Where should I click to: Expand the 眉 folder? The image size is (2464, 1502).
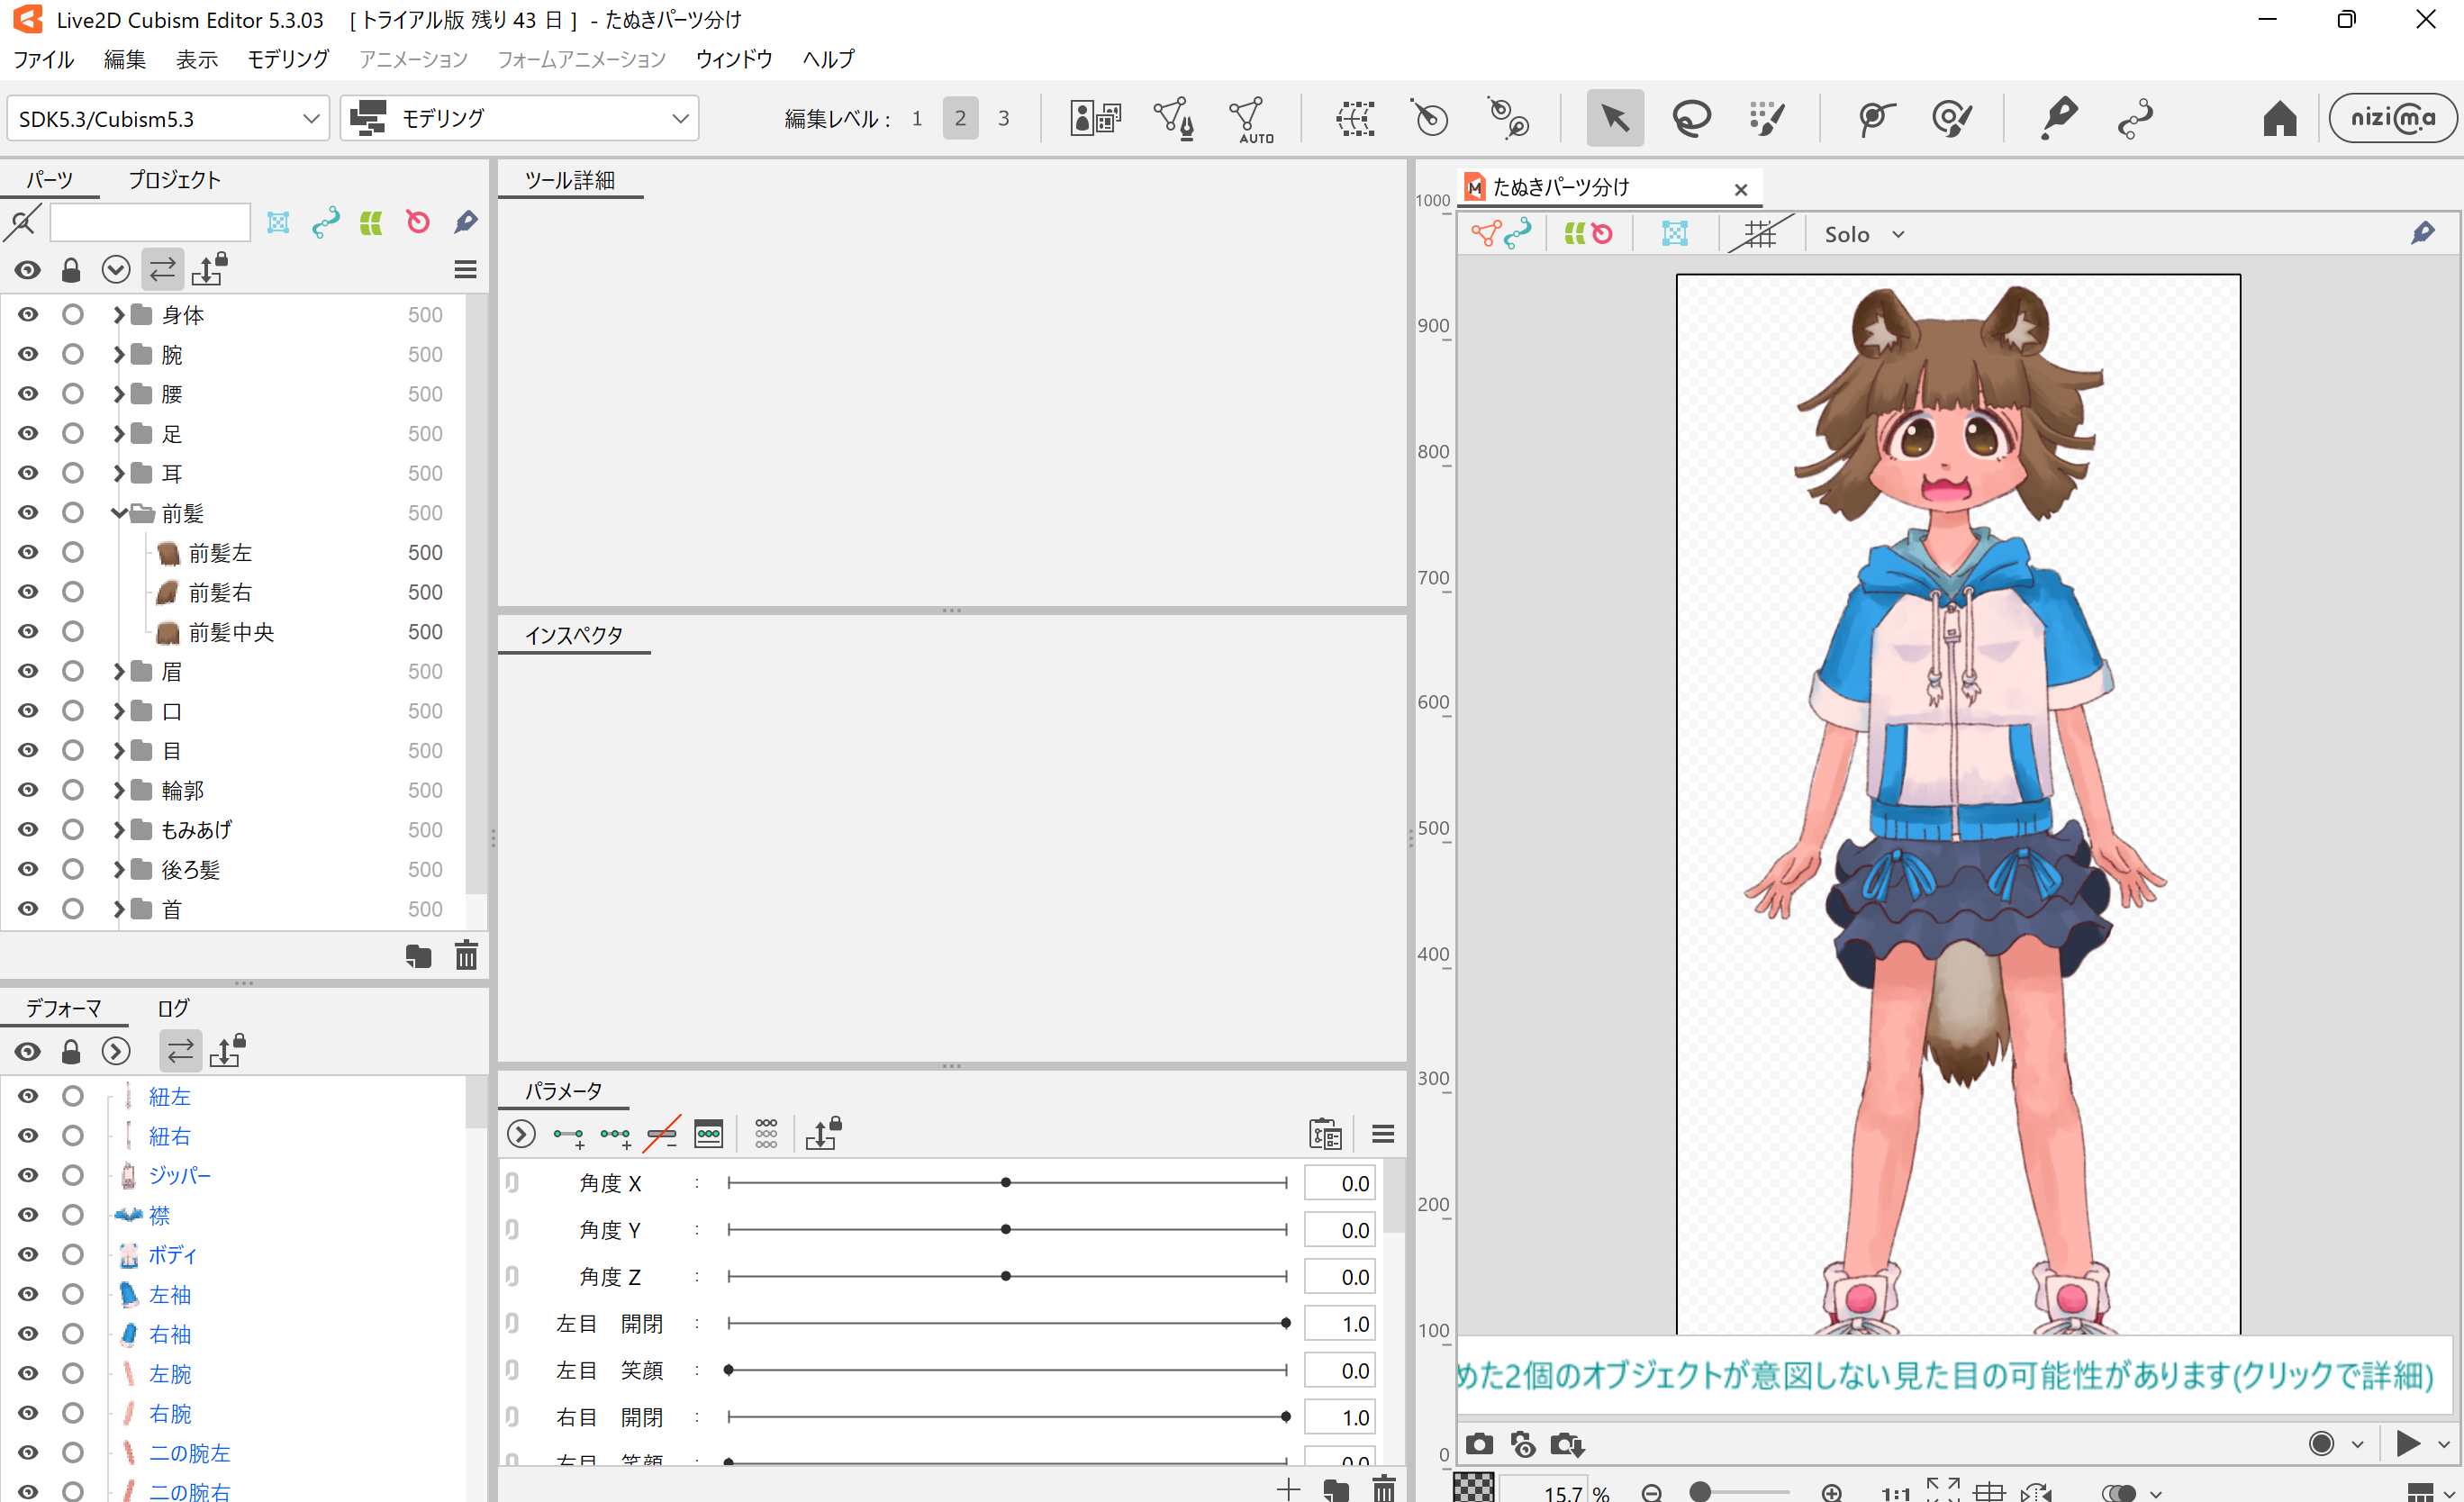119,671
